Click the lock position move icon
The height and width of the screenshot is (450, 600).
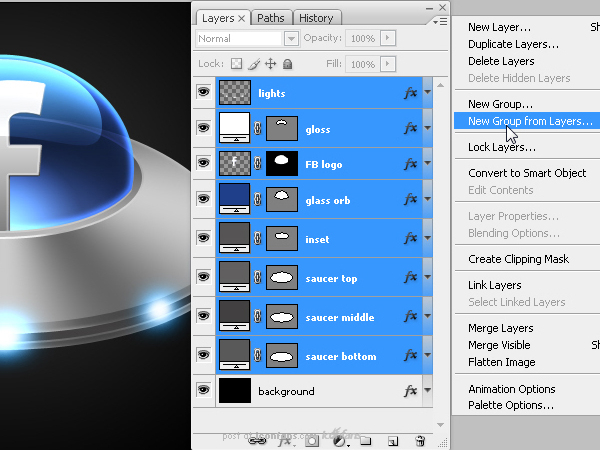(x=271, y=64)
